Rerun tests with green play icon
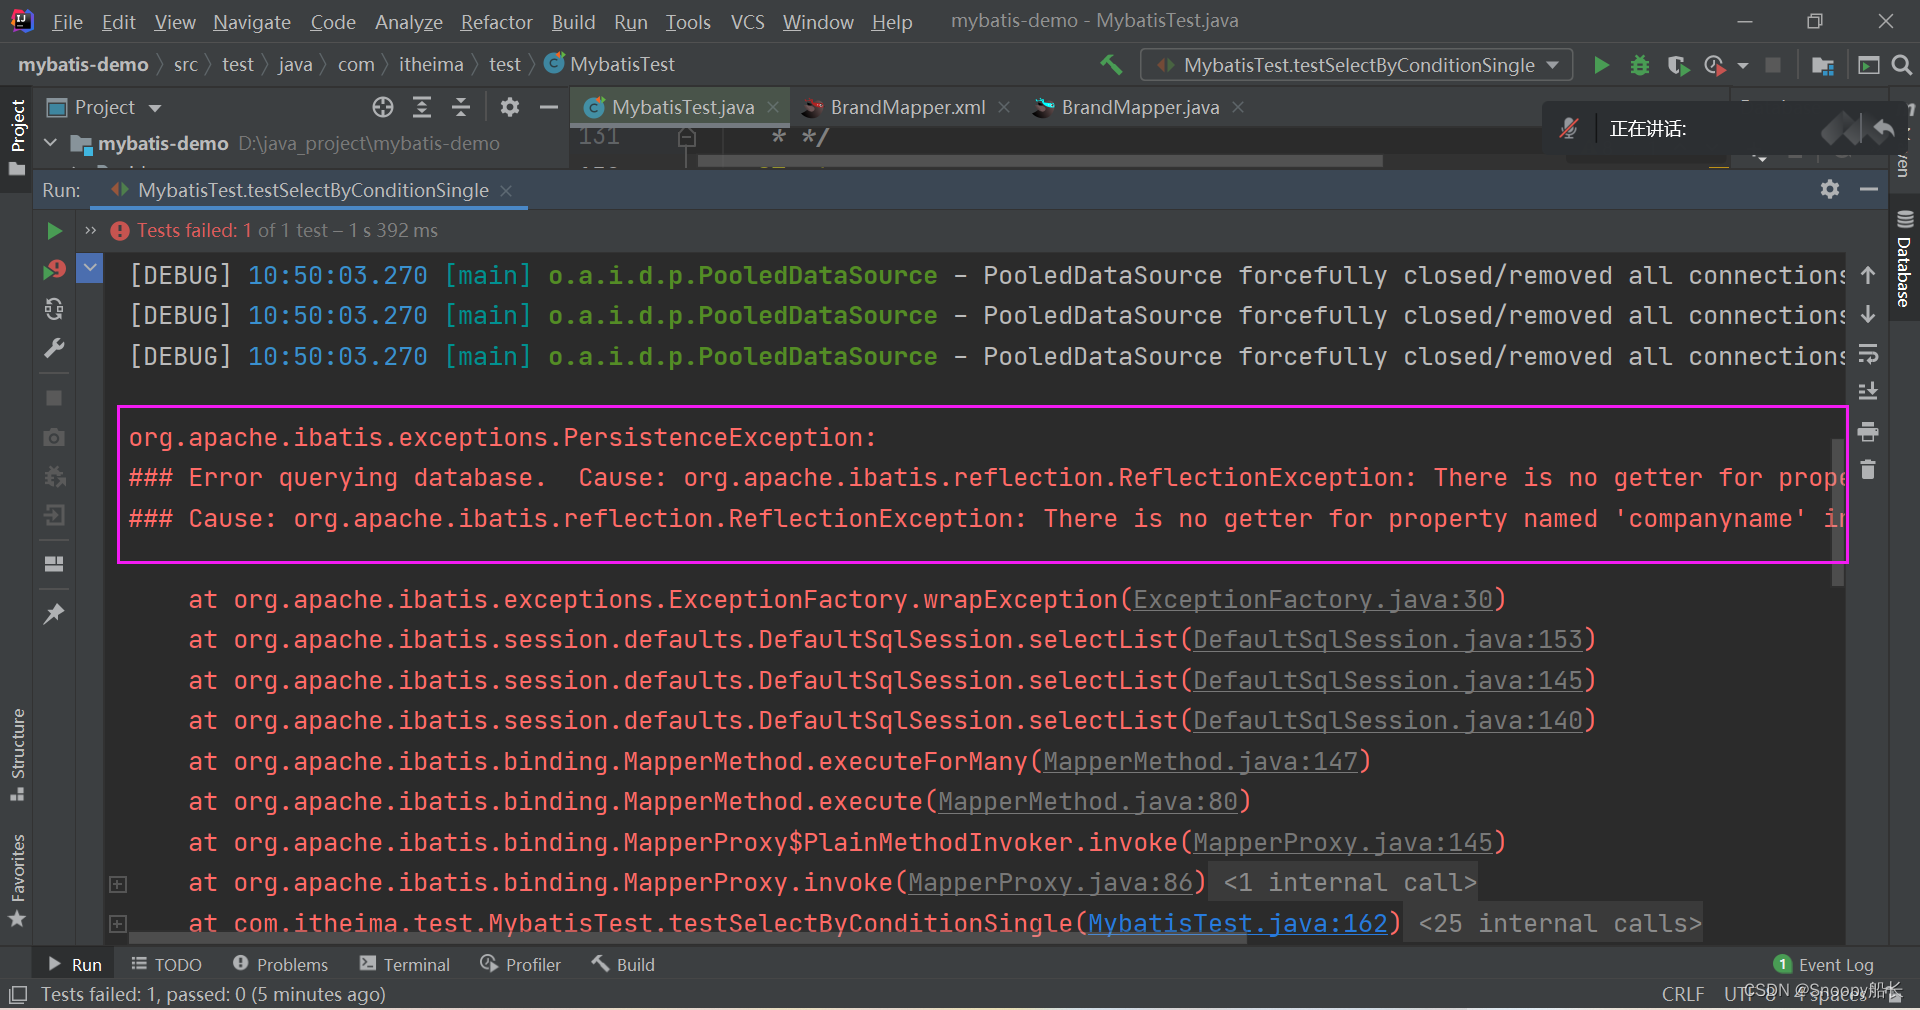1920x1010 pixels. 54,231
